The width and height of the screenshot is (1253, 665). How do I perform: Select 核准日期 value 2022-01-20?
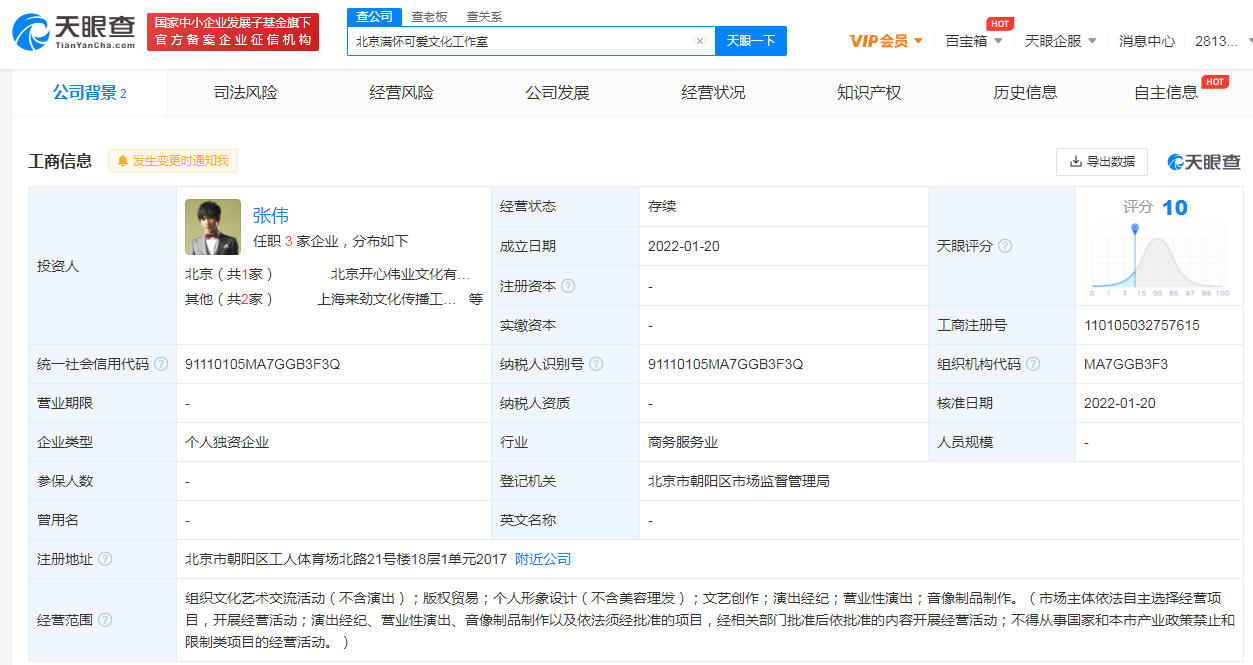pos(1120,403)
